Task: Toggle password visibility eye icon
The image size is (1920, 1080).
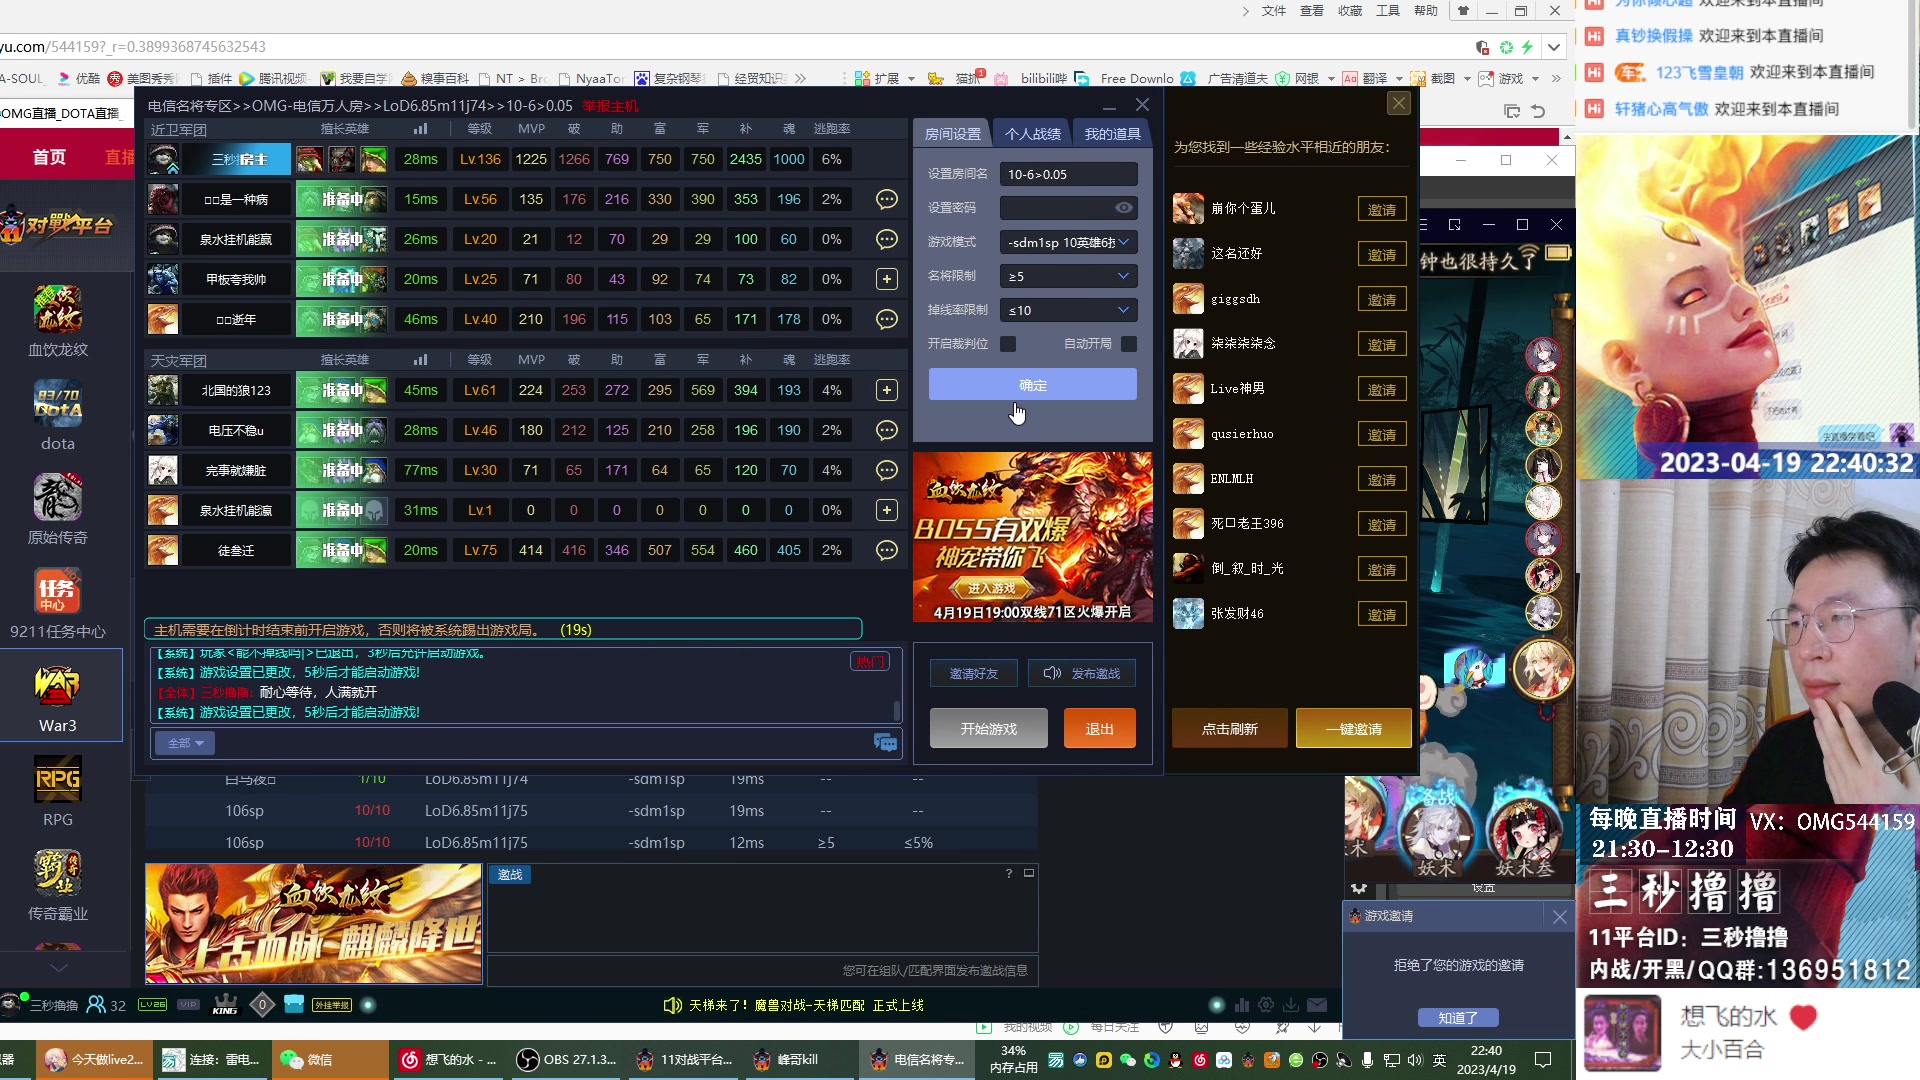Action: coord(1124,208)
